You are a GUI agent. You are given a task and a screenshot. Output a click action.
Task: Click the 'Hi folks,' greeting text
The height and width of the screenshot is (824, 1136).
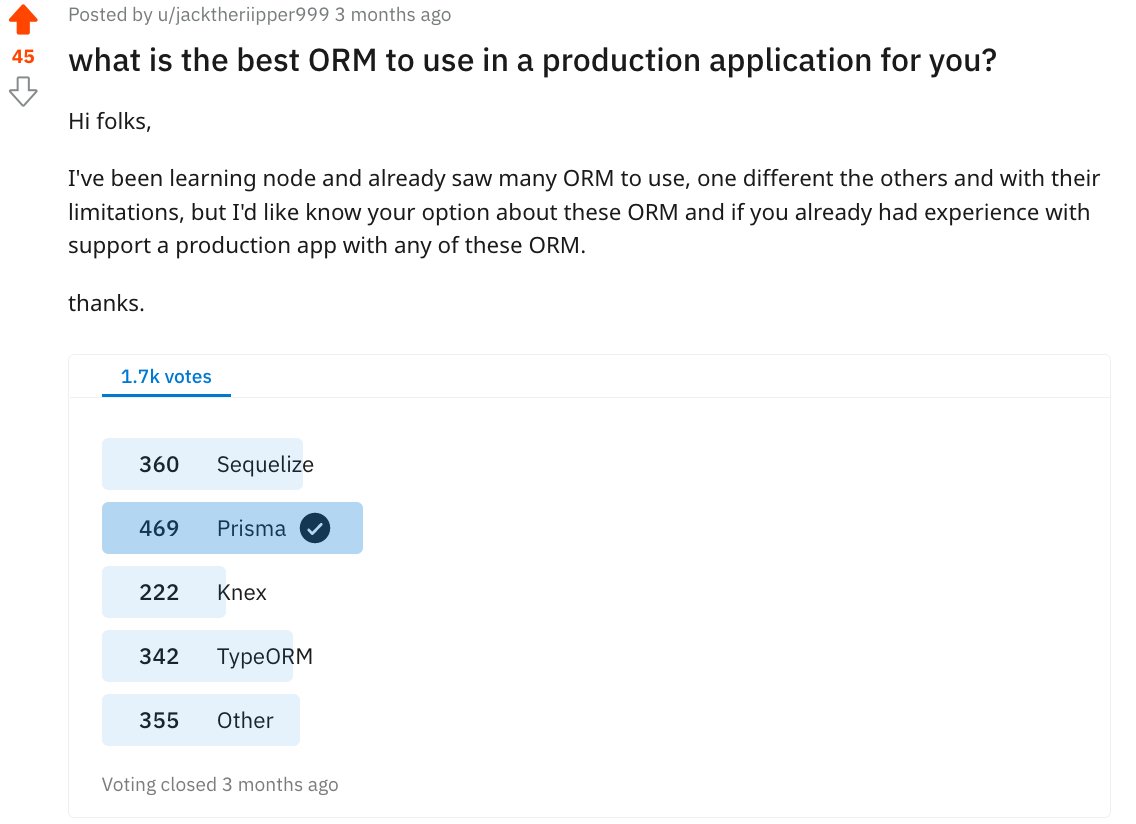pyautogui.click(x=109, y=121)
